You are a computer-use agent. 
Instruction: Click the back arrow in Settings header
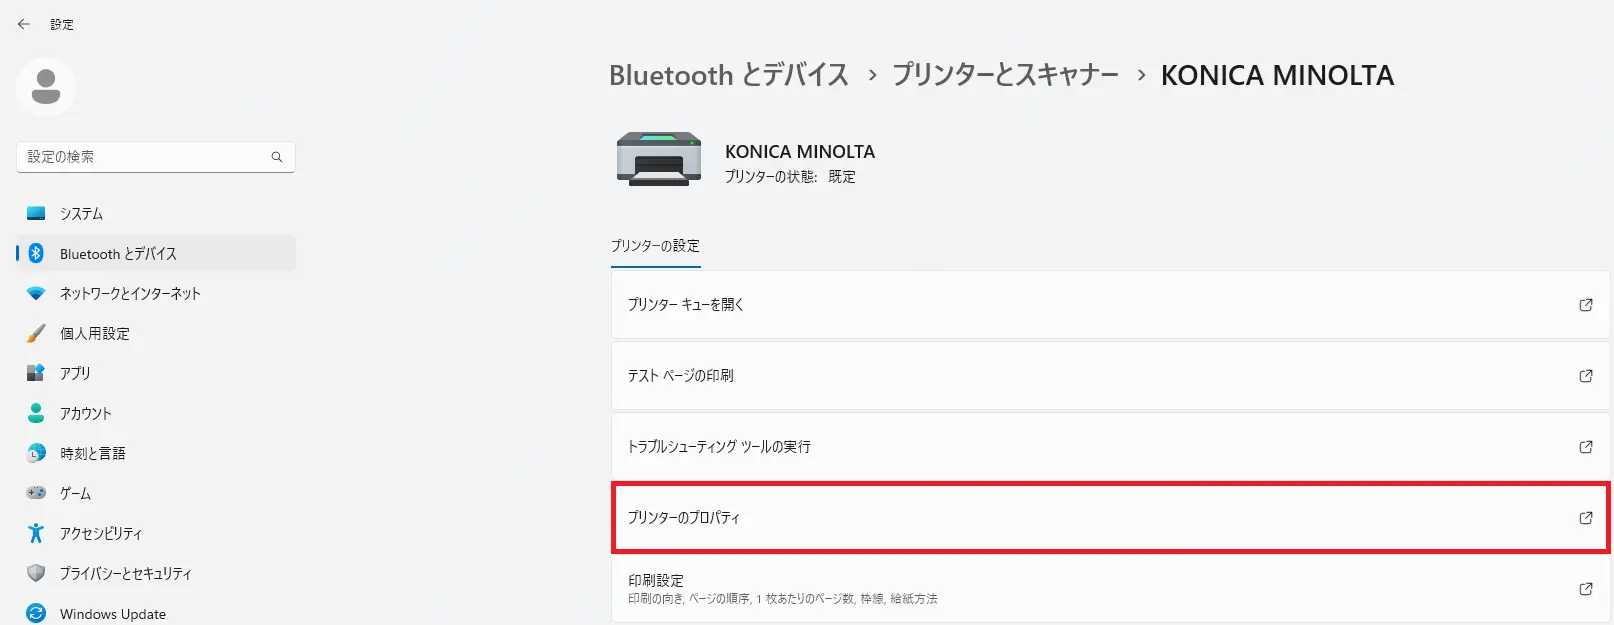pyautogui.click(x=24, y=24)
